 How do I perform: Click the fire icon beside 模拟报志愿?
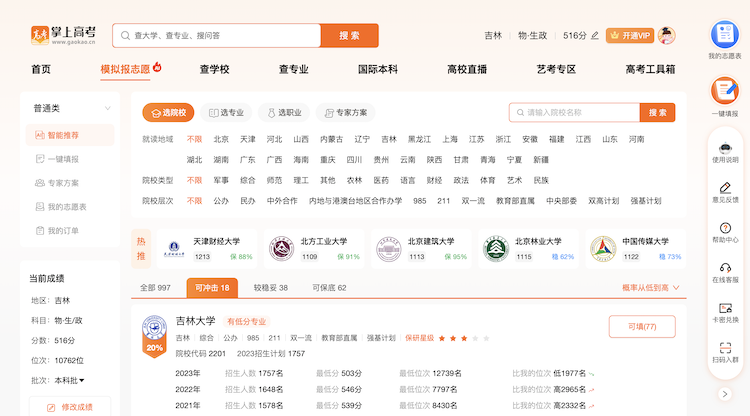(x=157, y=67)
